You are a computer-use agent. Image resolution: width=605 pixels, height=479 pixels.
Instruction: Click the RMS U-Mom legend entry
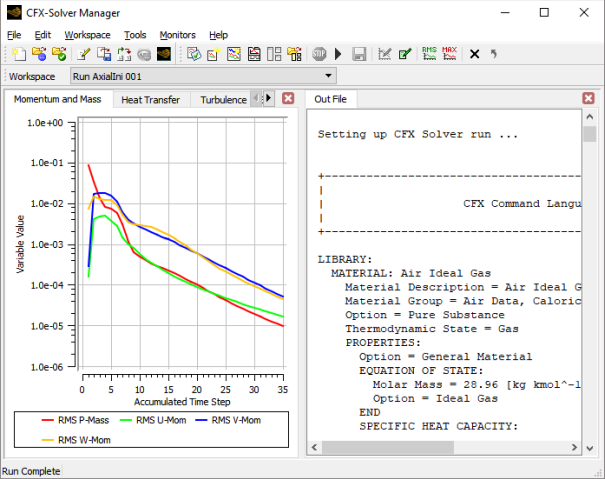point(153,420)
